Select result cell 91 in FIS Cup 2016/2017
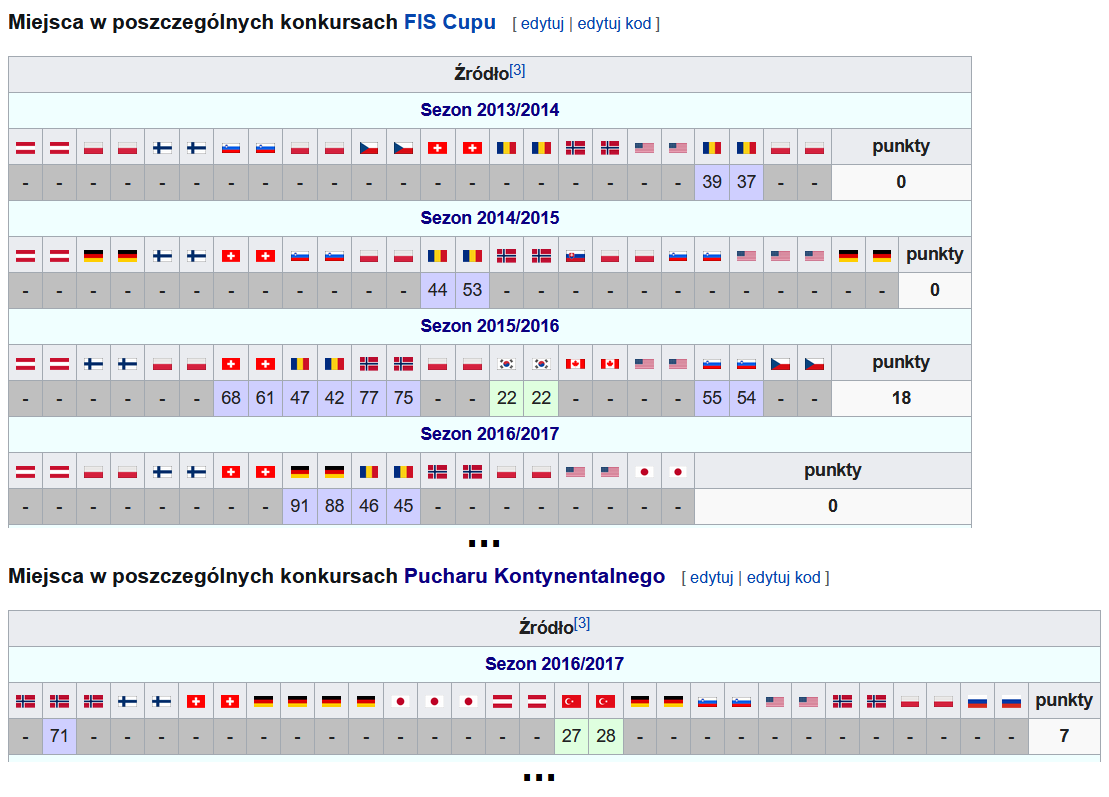This screenshot has height=797, width=1109. (x=300, y=506)
